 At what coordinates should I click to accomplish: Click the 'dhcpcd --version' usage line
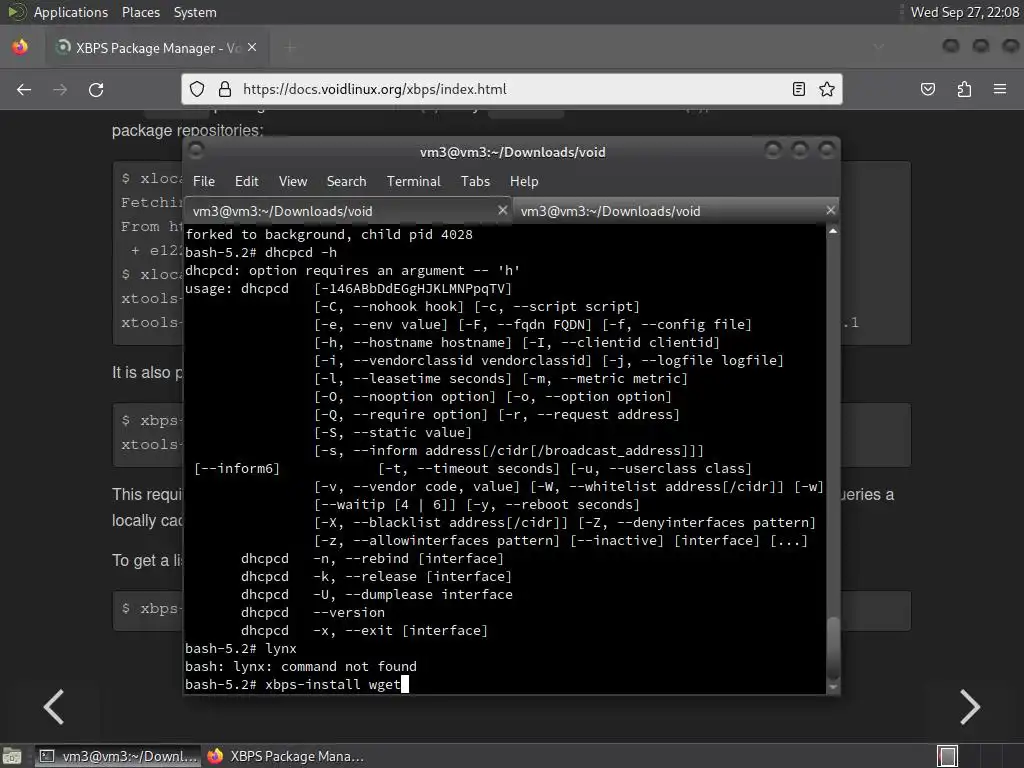click(x=313, y=613)
